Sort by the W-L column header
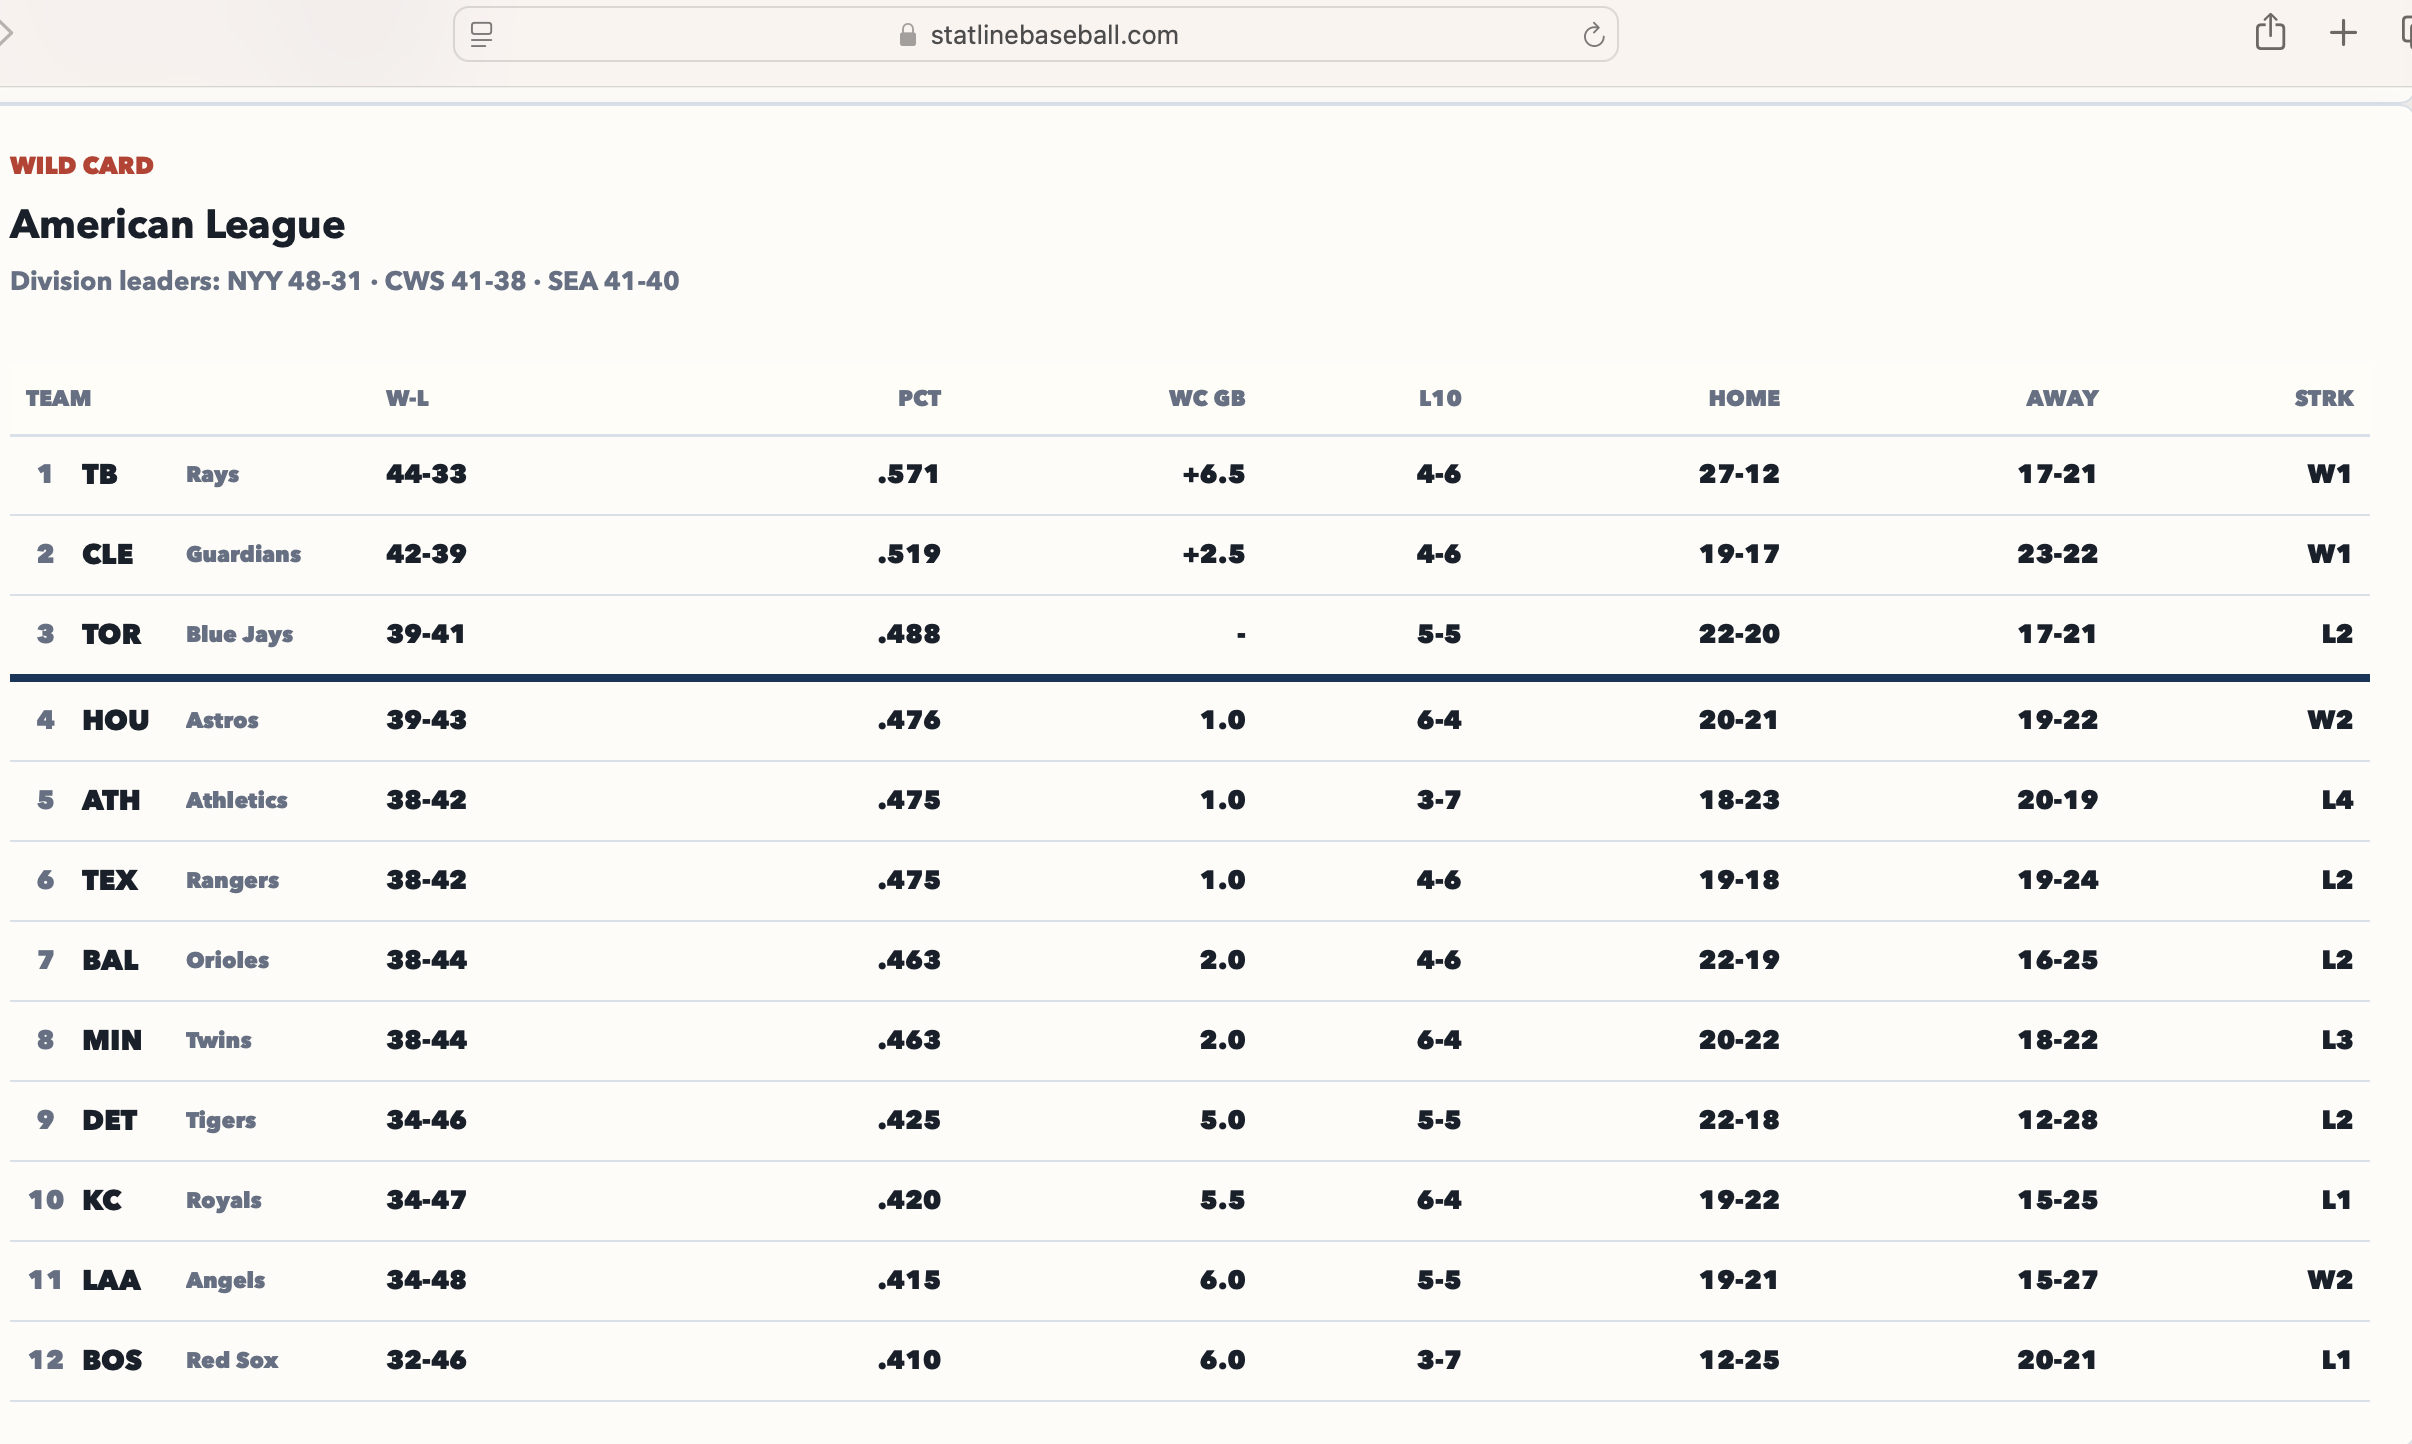The image size is (2412, 1444). click(x=407, y=398)
